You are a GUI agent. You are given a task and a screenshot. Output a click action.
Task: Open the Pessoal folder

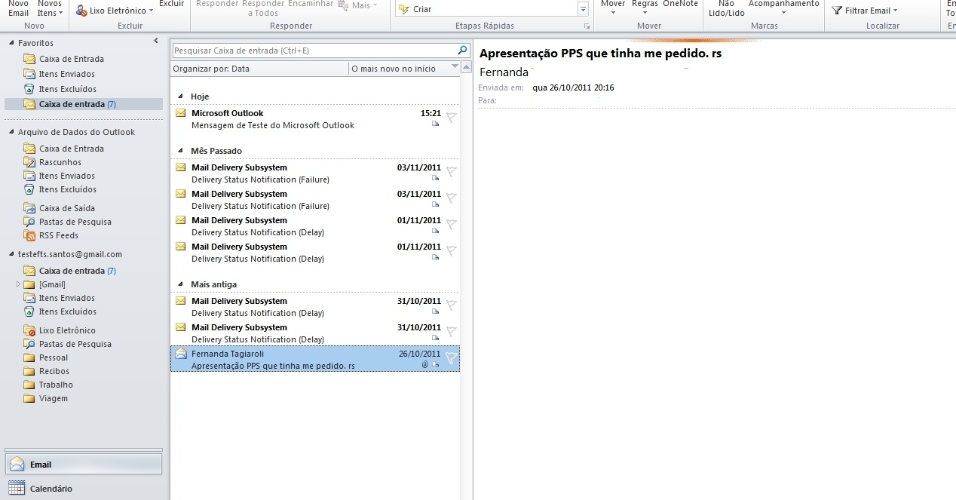click(53, 358)
